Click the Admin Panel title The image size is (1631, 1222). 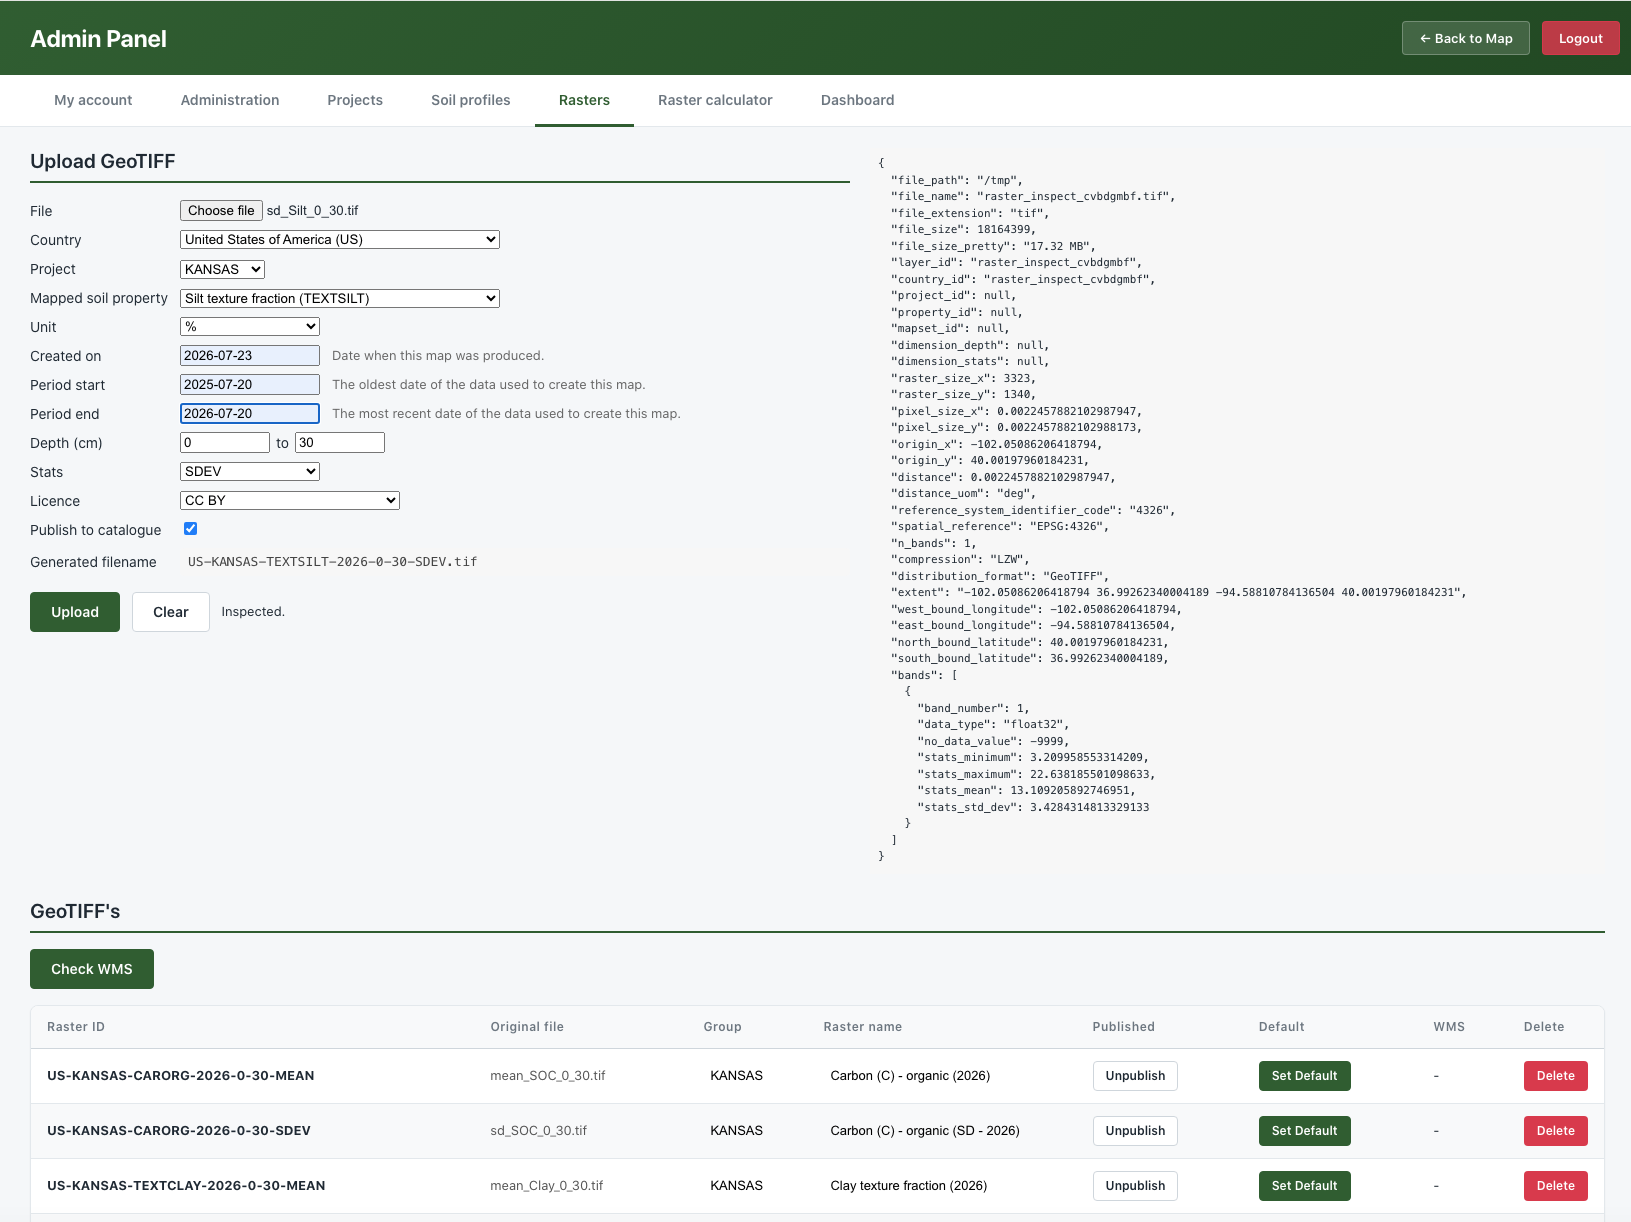pyautogui.click(x=98, y=39)
